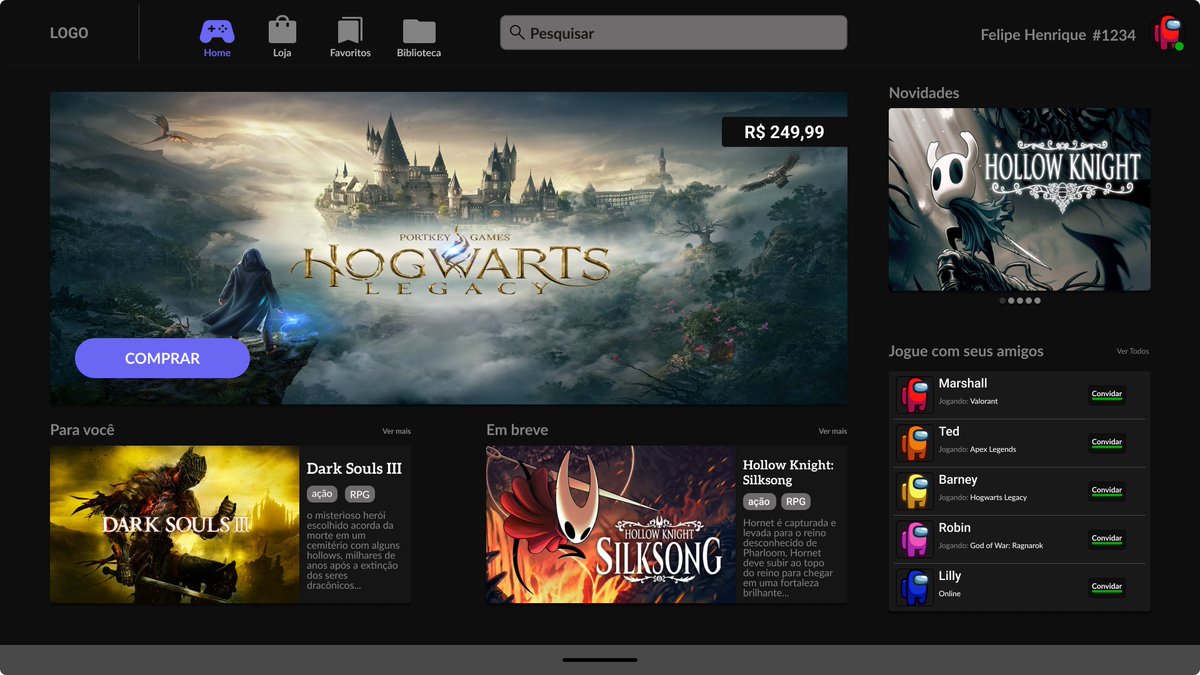Viewport: 1200px width, 675px height.
Task: Click the ação tag on Dark Souls III
Action: (322, 494)
